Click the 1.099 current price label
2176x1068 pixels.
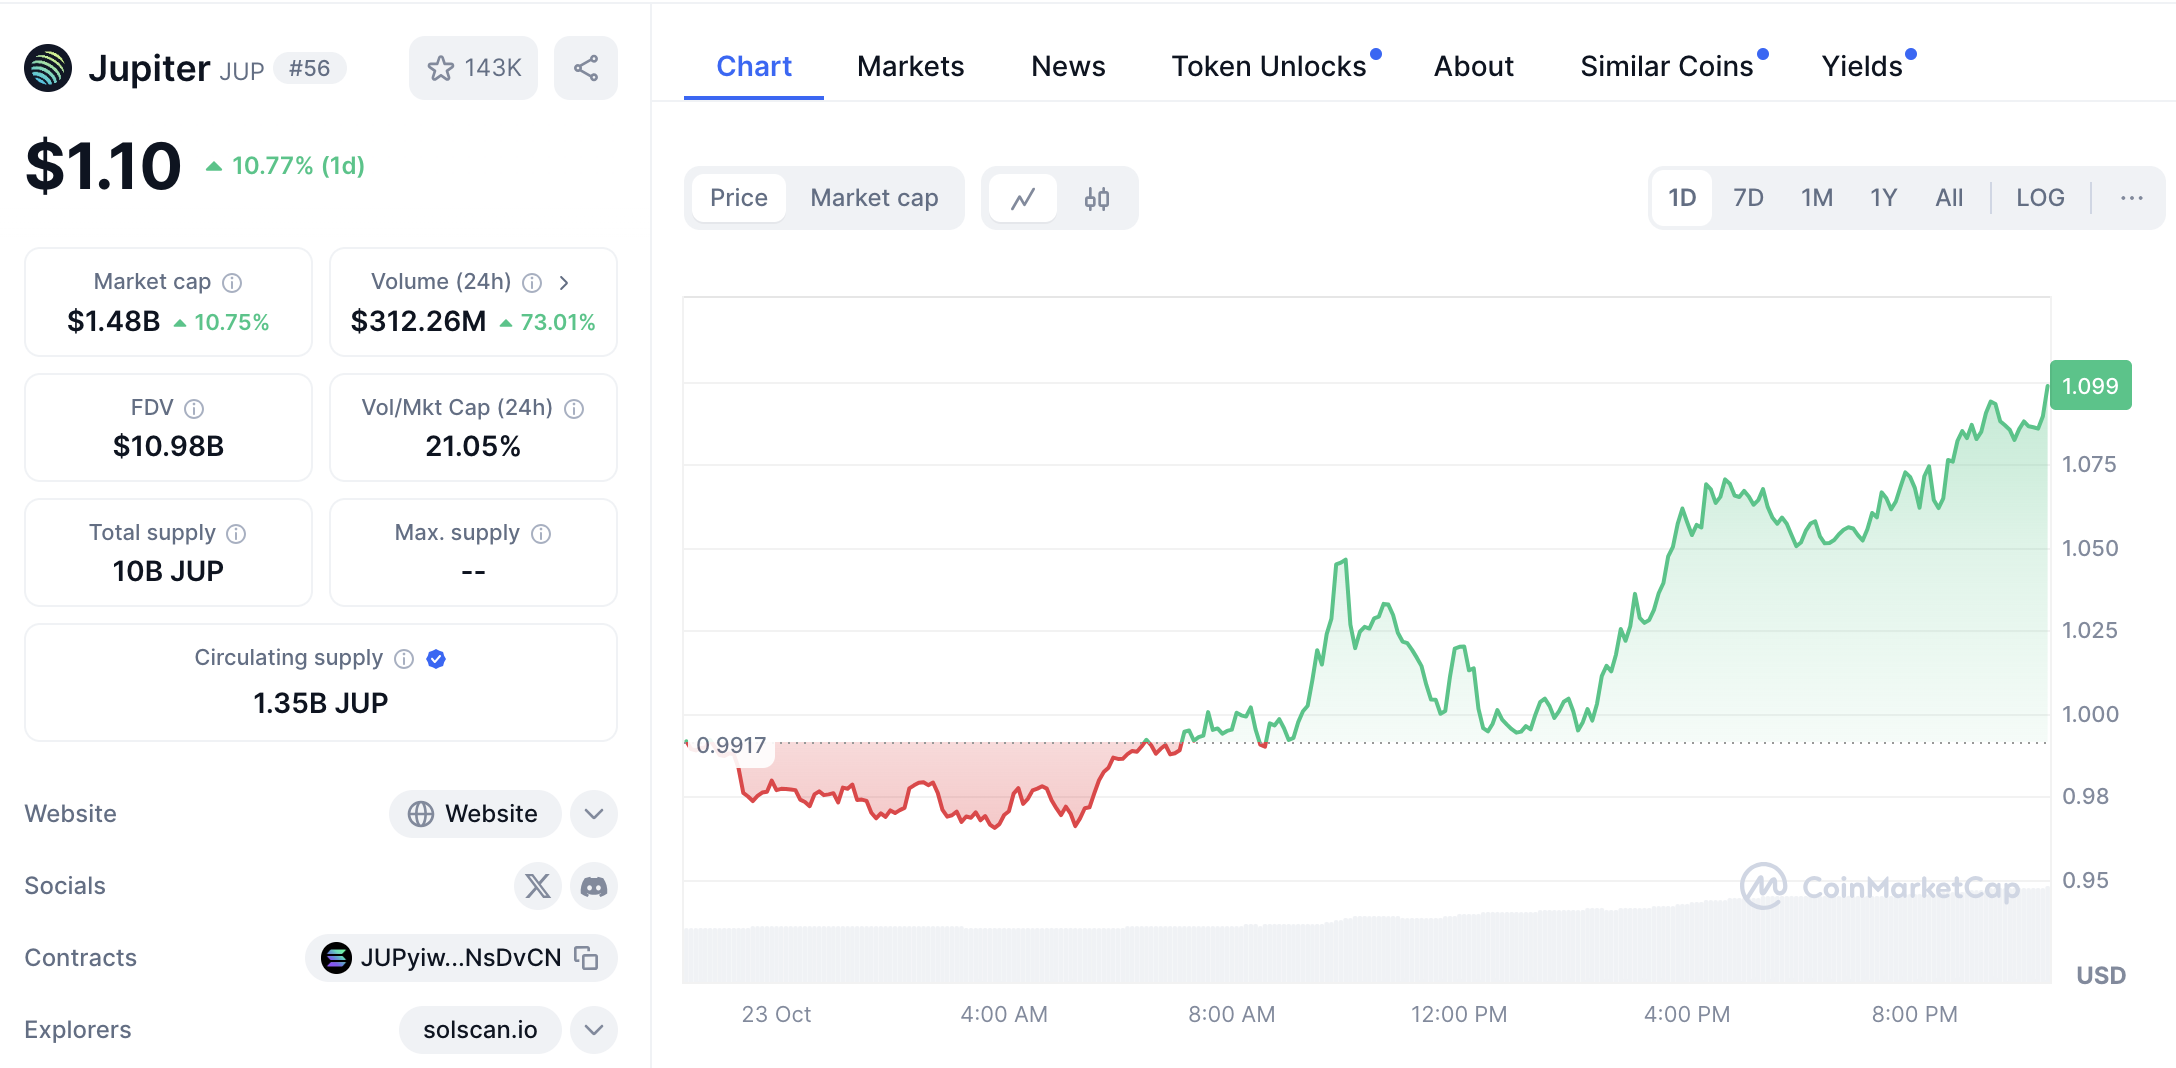click(x=2090, y=386)
